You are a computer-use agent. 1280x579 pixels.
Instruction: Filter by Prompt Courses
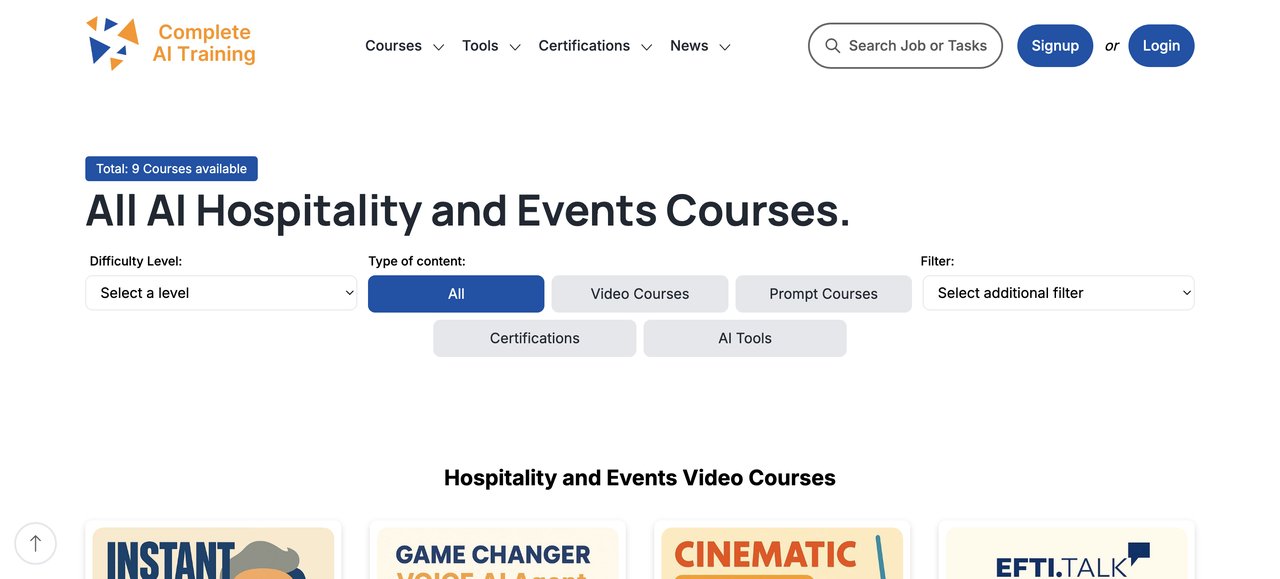tap(823, 294)
